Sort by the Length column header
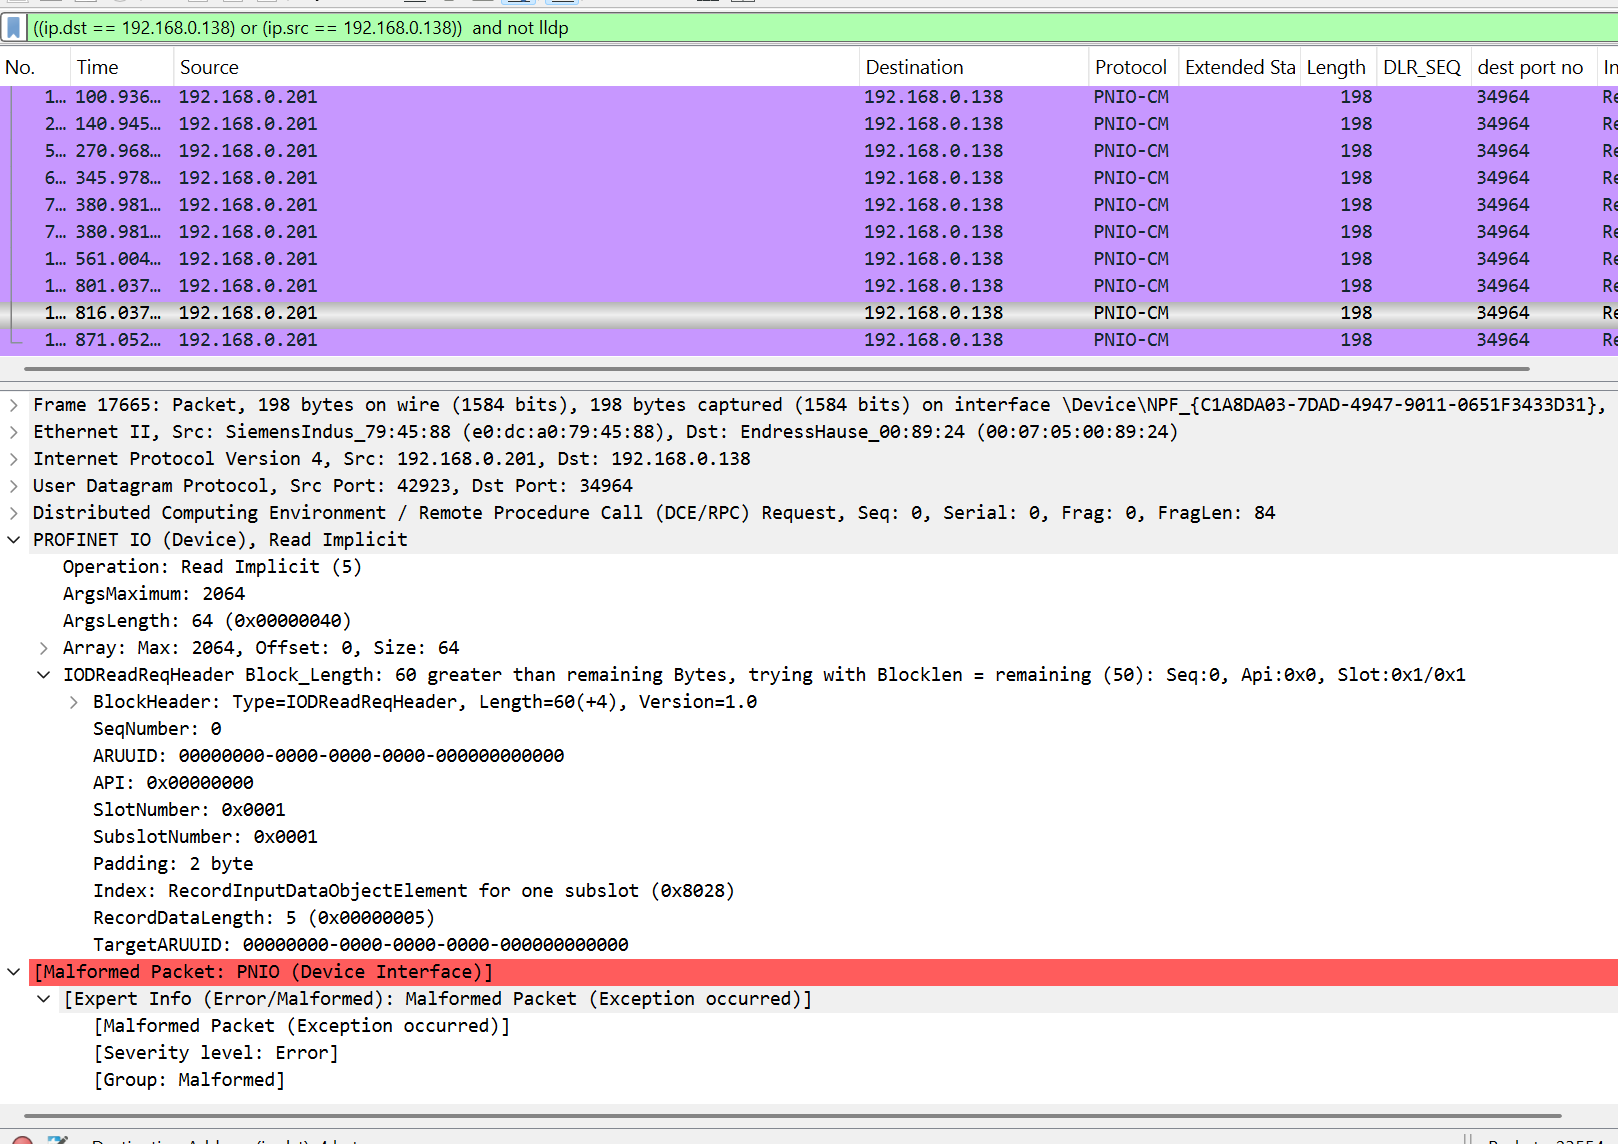 pyautogui.click(x=1338, y=67)
